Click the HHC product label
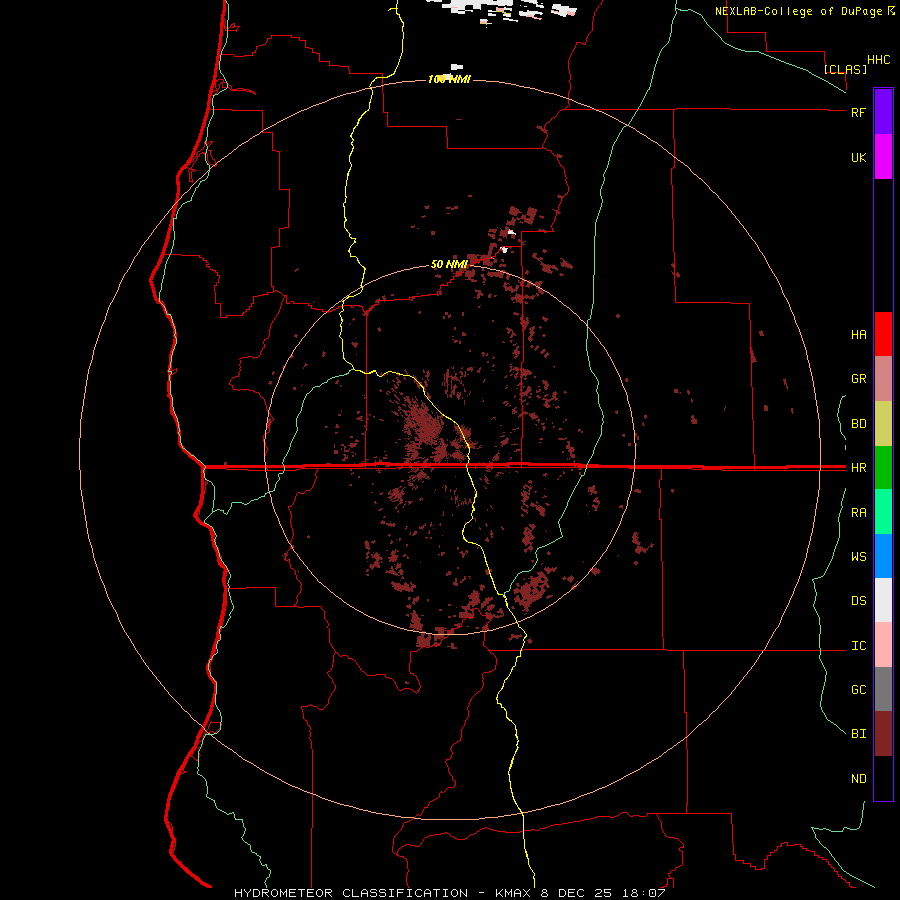 (x=879, y=60)
